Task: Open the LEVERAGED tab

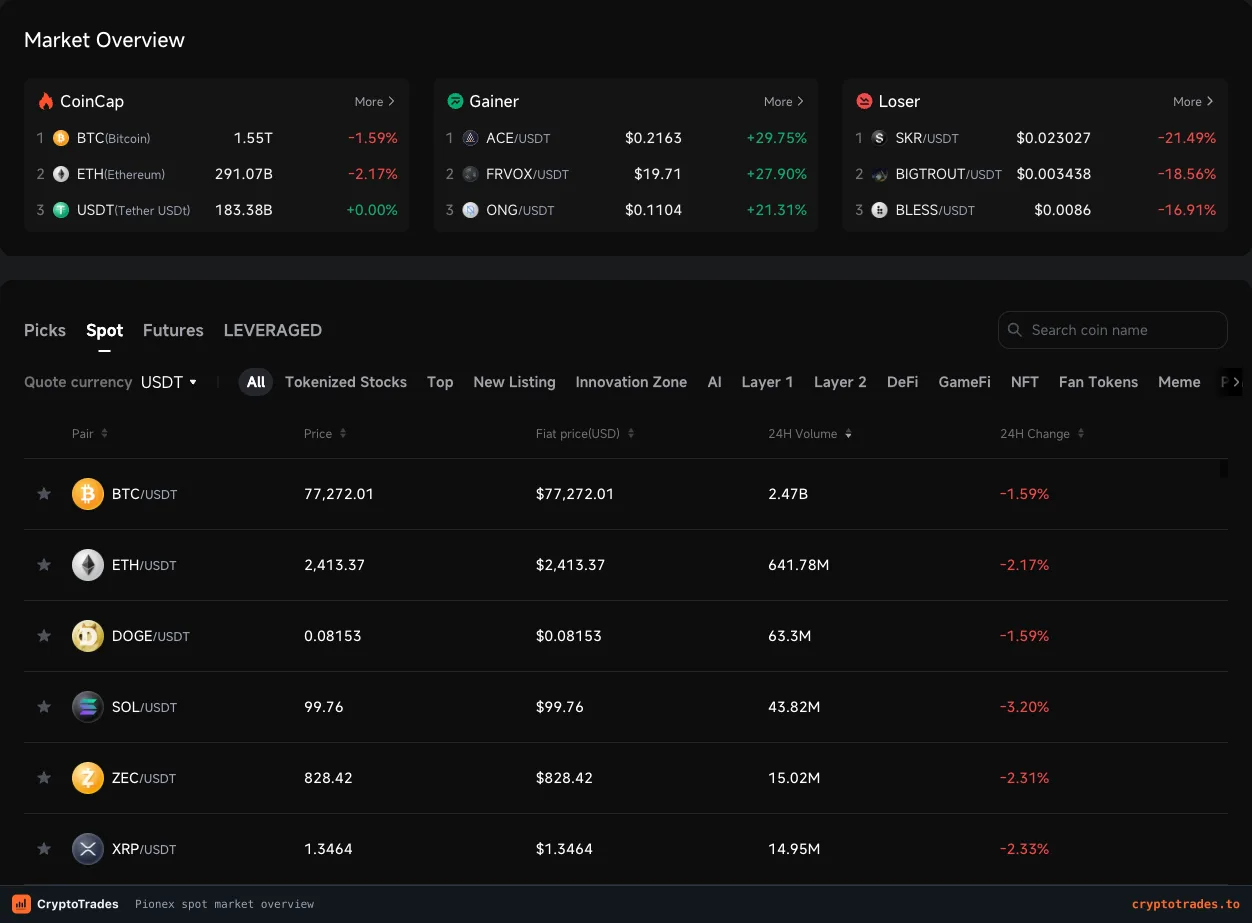Action: click(x=273, y=330)
